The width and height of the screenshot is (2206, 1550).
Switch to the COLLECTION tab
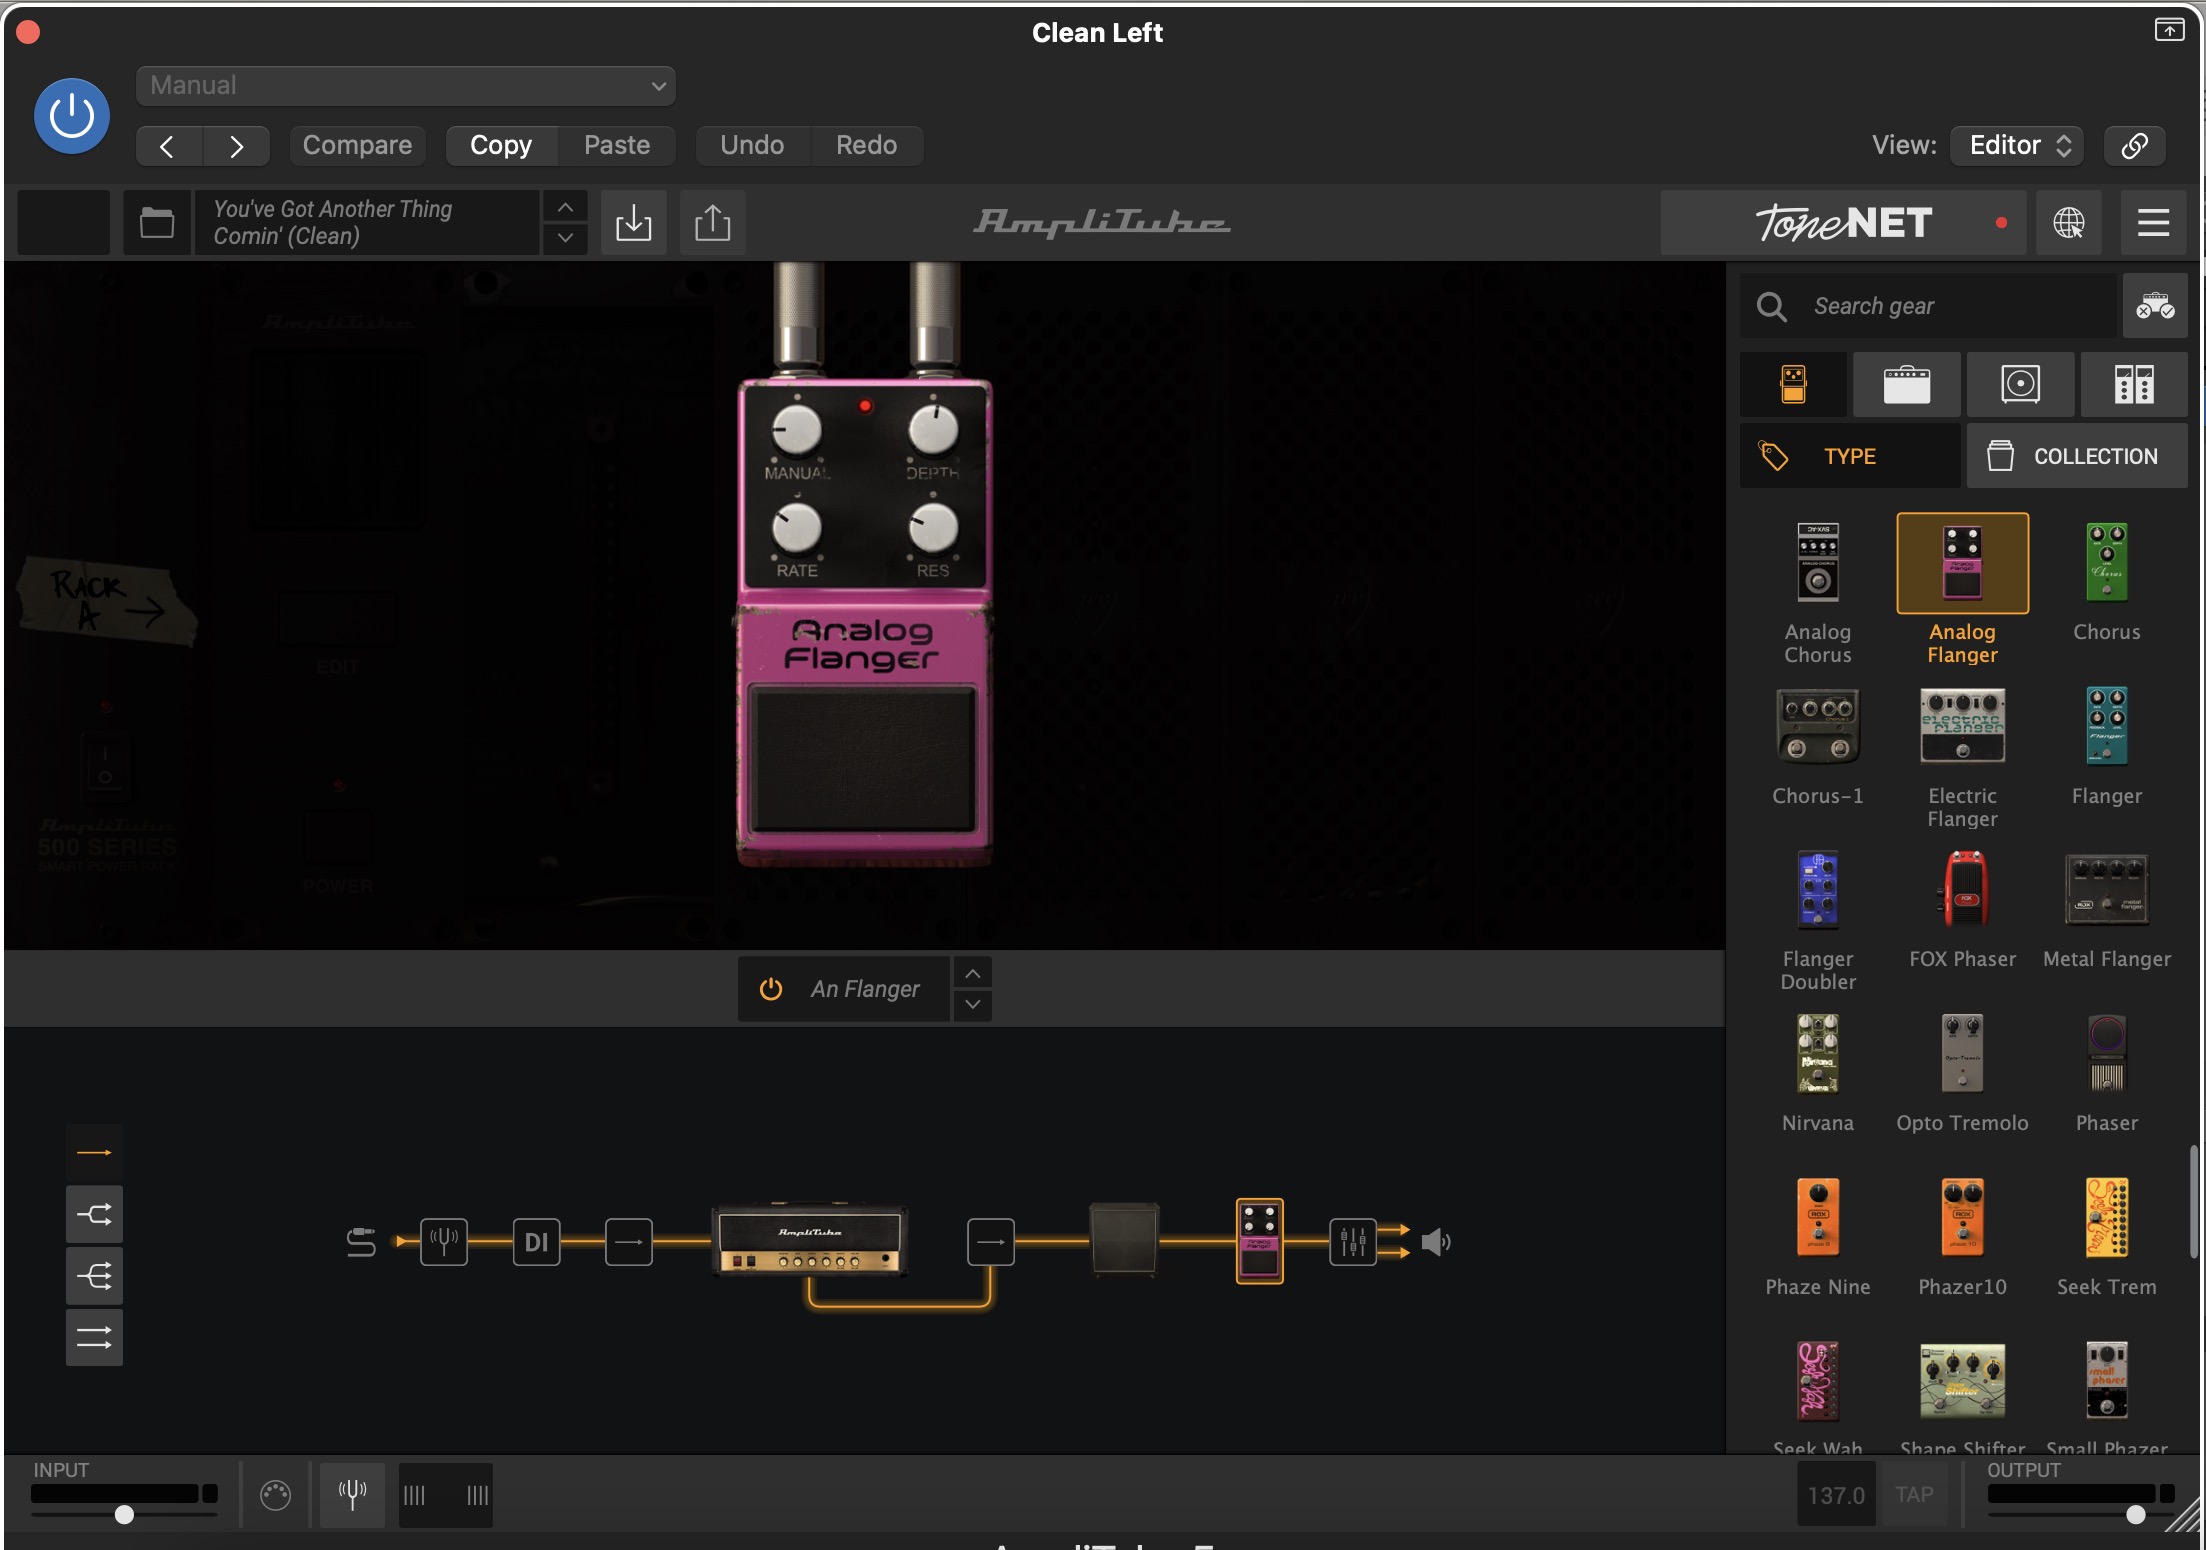coord(2076,456)
